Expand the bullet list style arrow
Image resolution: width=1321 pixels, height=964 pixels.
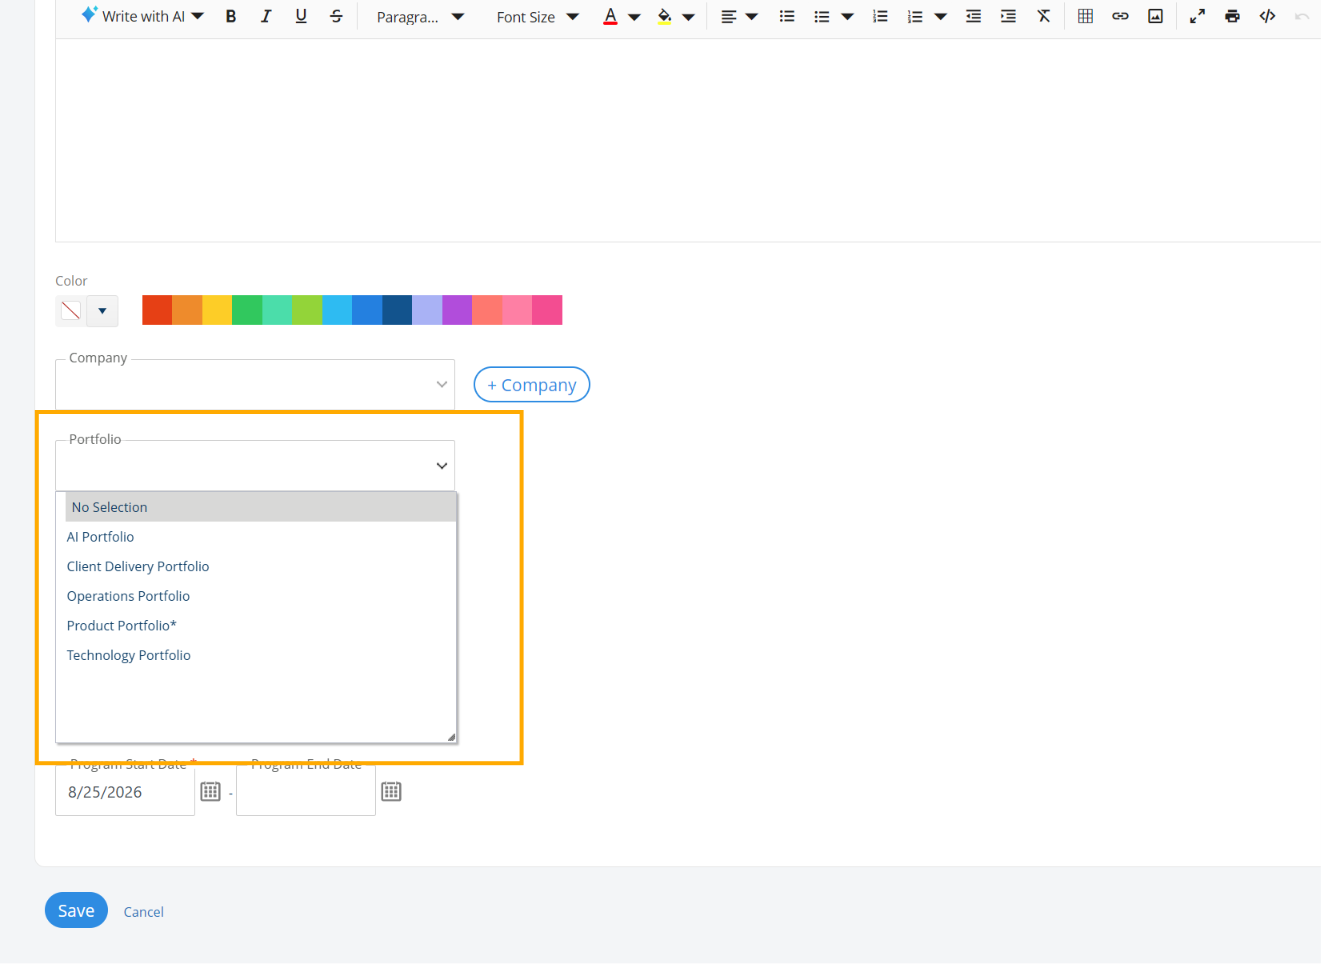coord(847,17)
